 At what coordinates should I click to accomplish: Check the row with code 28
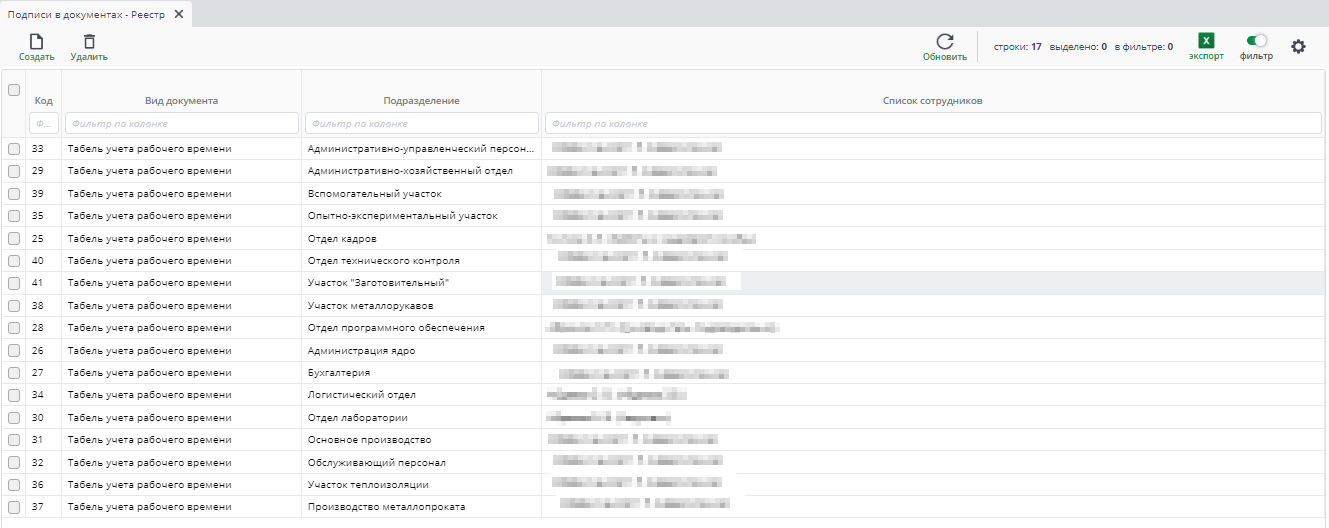14,328
